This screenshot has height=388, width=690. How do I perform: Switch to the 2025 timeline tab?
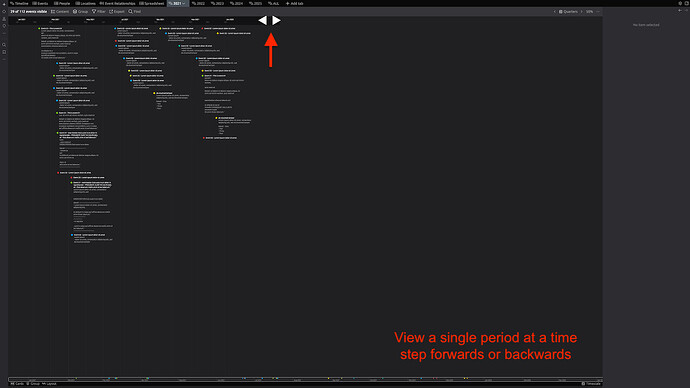[255, 3]
